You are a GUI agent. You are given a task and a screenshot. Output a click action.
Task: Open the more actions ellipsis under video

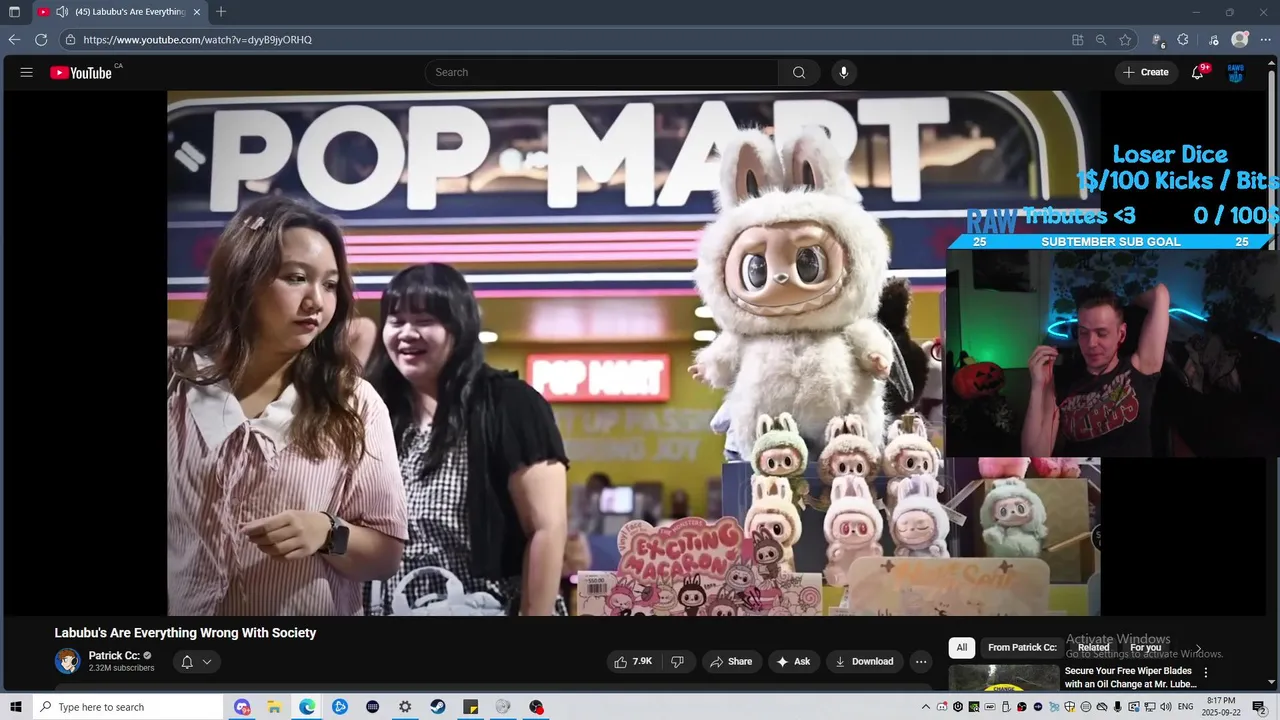click(x=921, y=661)
